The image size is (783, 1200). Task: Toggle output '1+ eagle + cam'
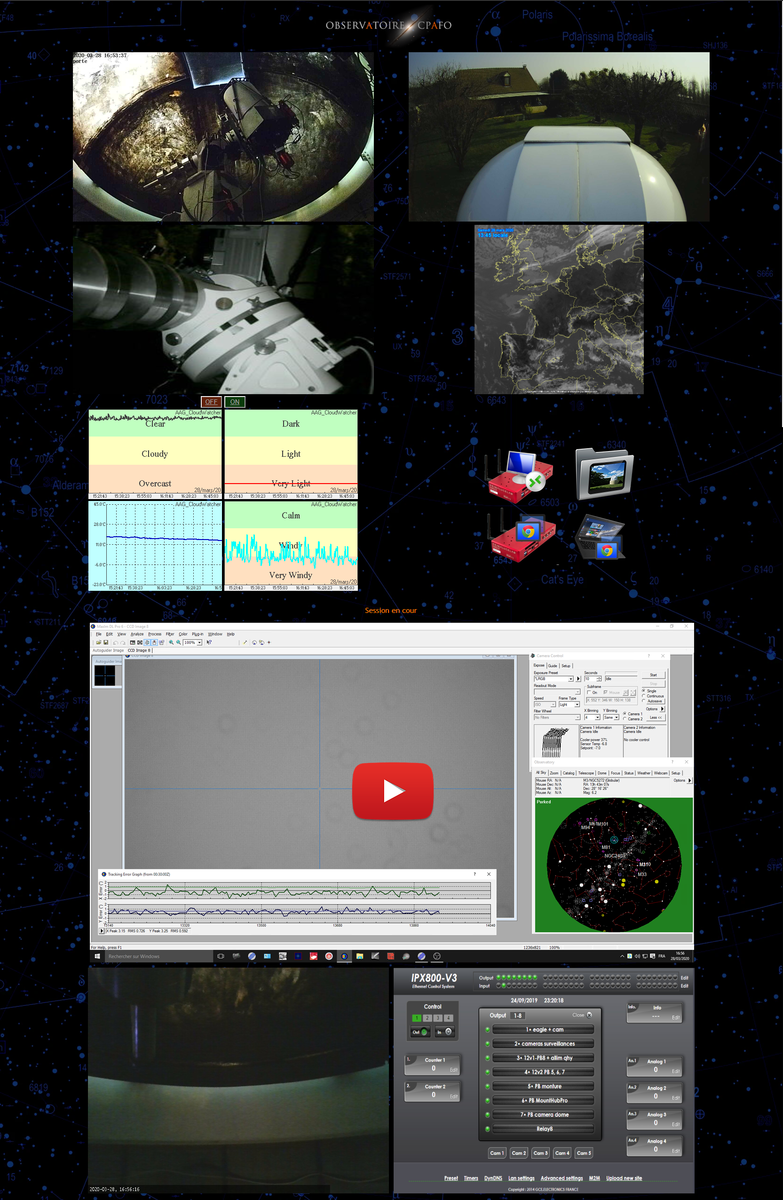coord(543,1029)
